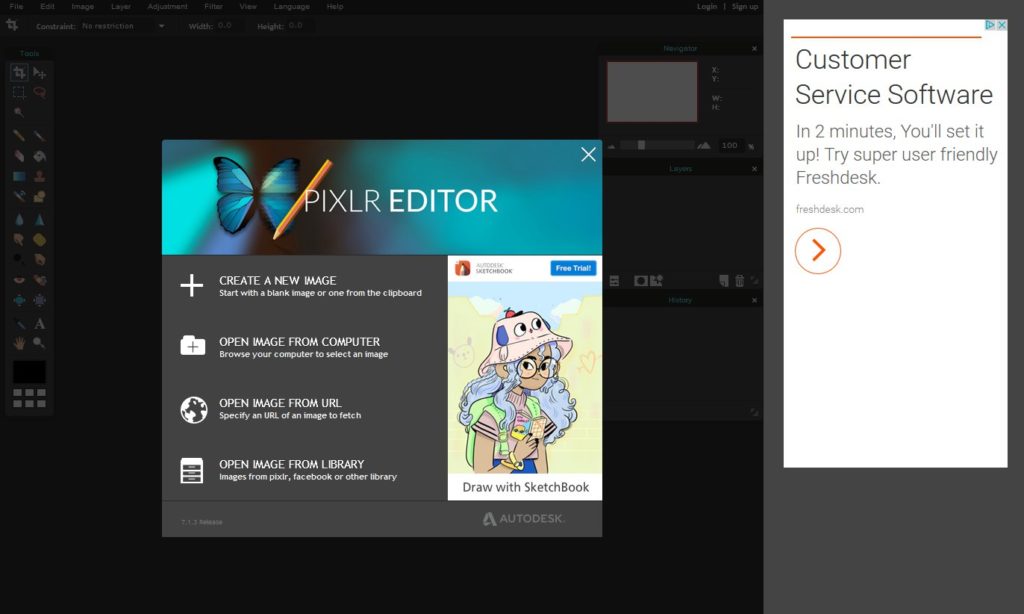Click the Login link
The height and width of the screenshot is (614, 1024).
coord(707,7)
